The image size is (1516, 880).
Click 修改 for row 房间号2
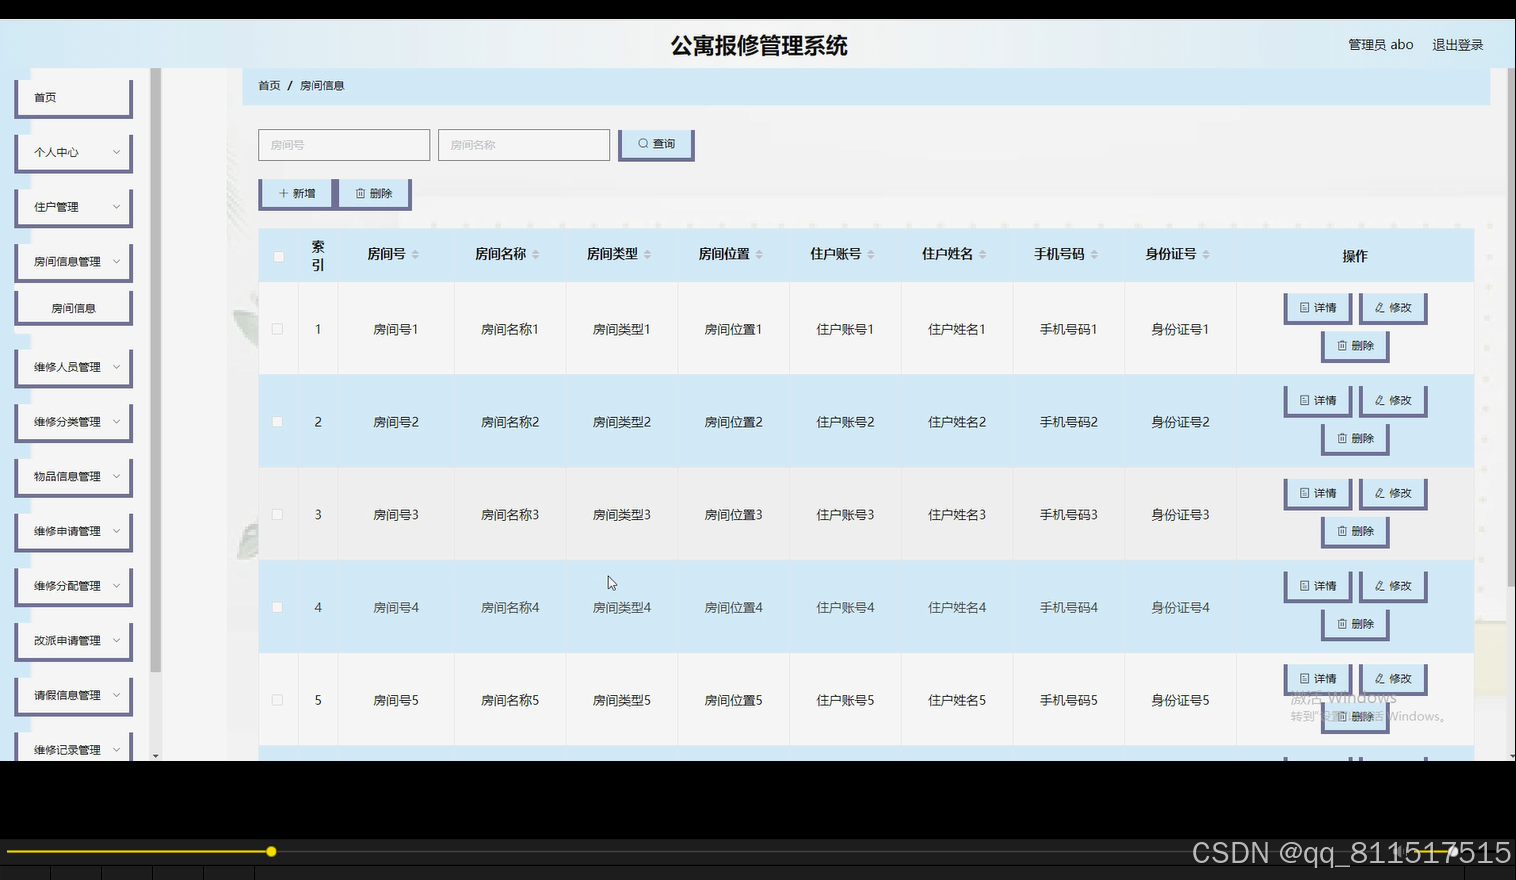pos(1393,401)
